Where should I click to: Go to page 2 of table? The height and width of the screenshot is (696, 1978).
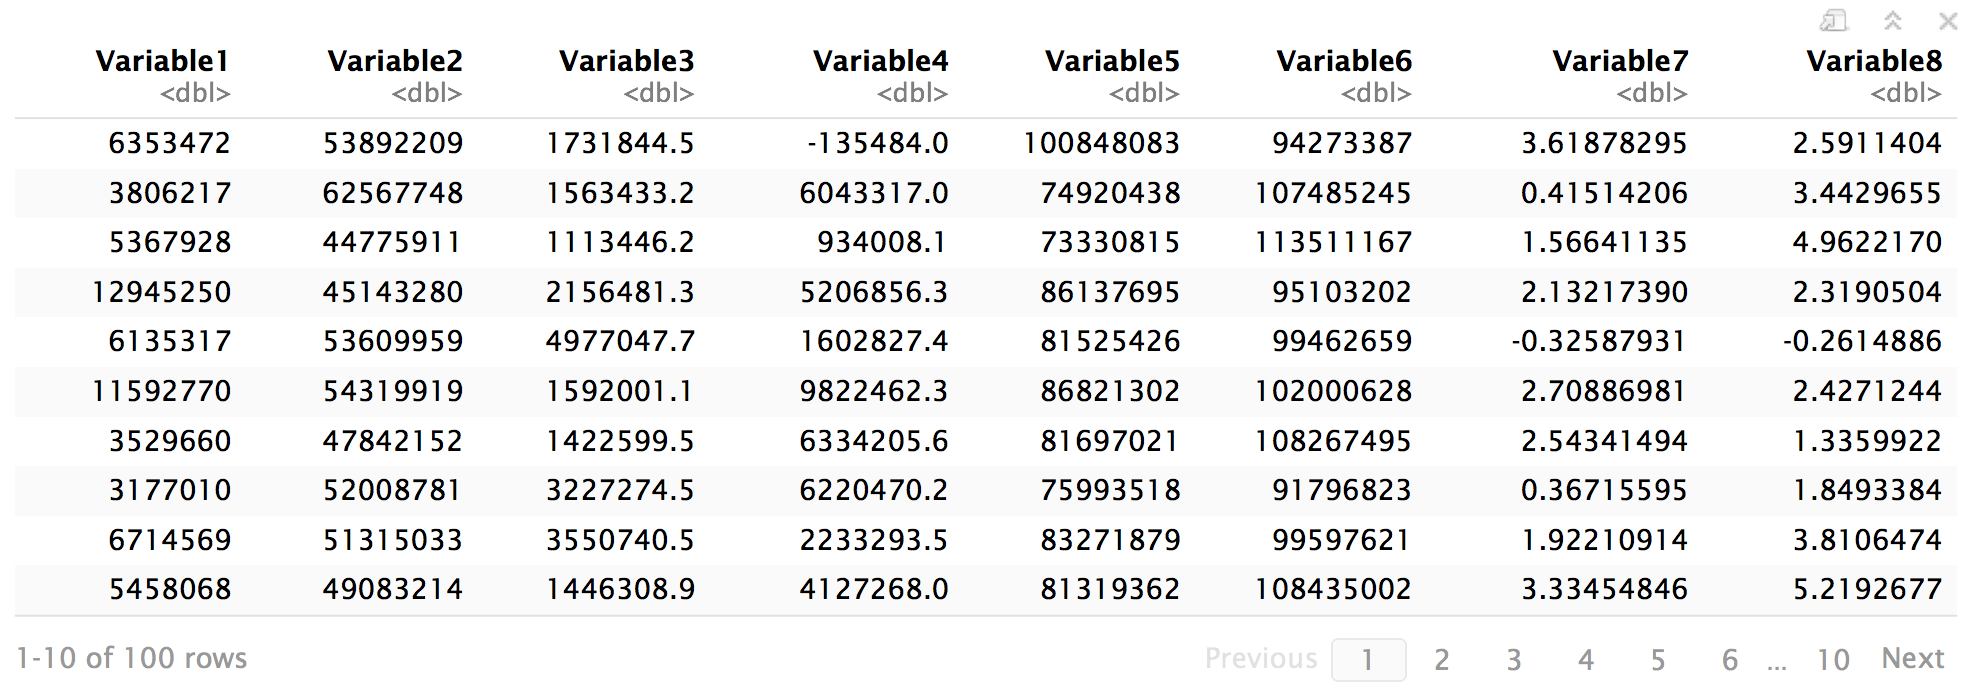[x=1442, y=660]
